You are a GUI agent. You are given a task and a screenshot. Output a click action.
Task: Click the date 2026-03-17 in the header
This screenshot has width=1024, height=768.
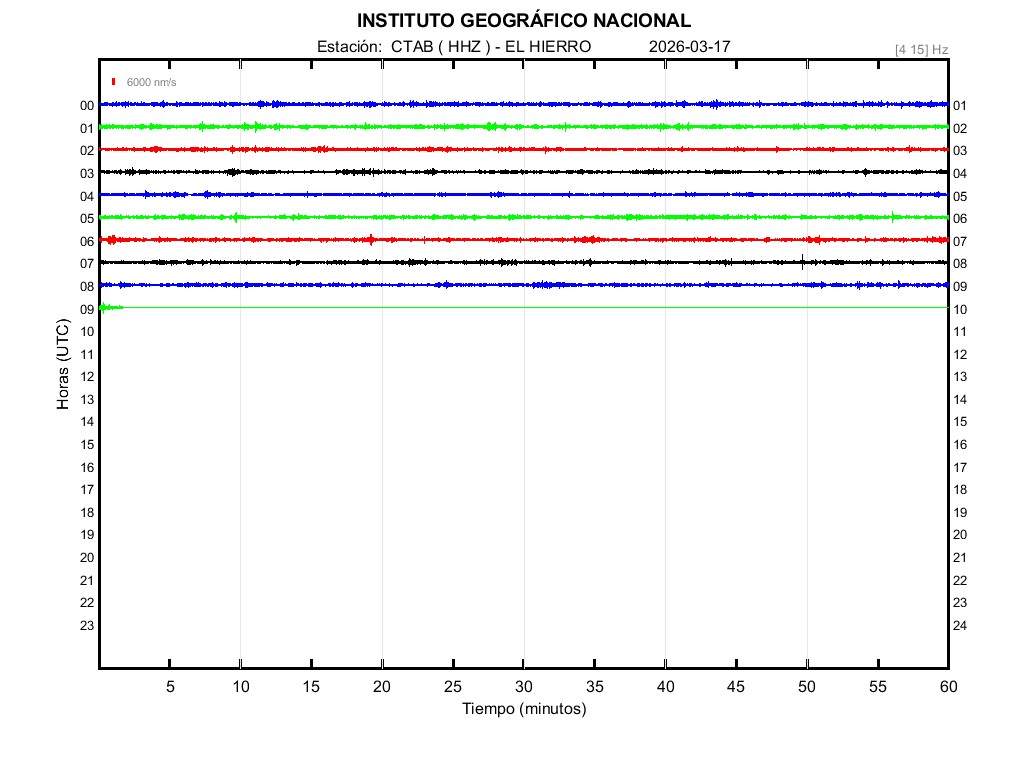(x=689, y=47)
